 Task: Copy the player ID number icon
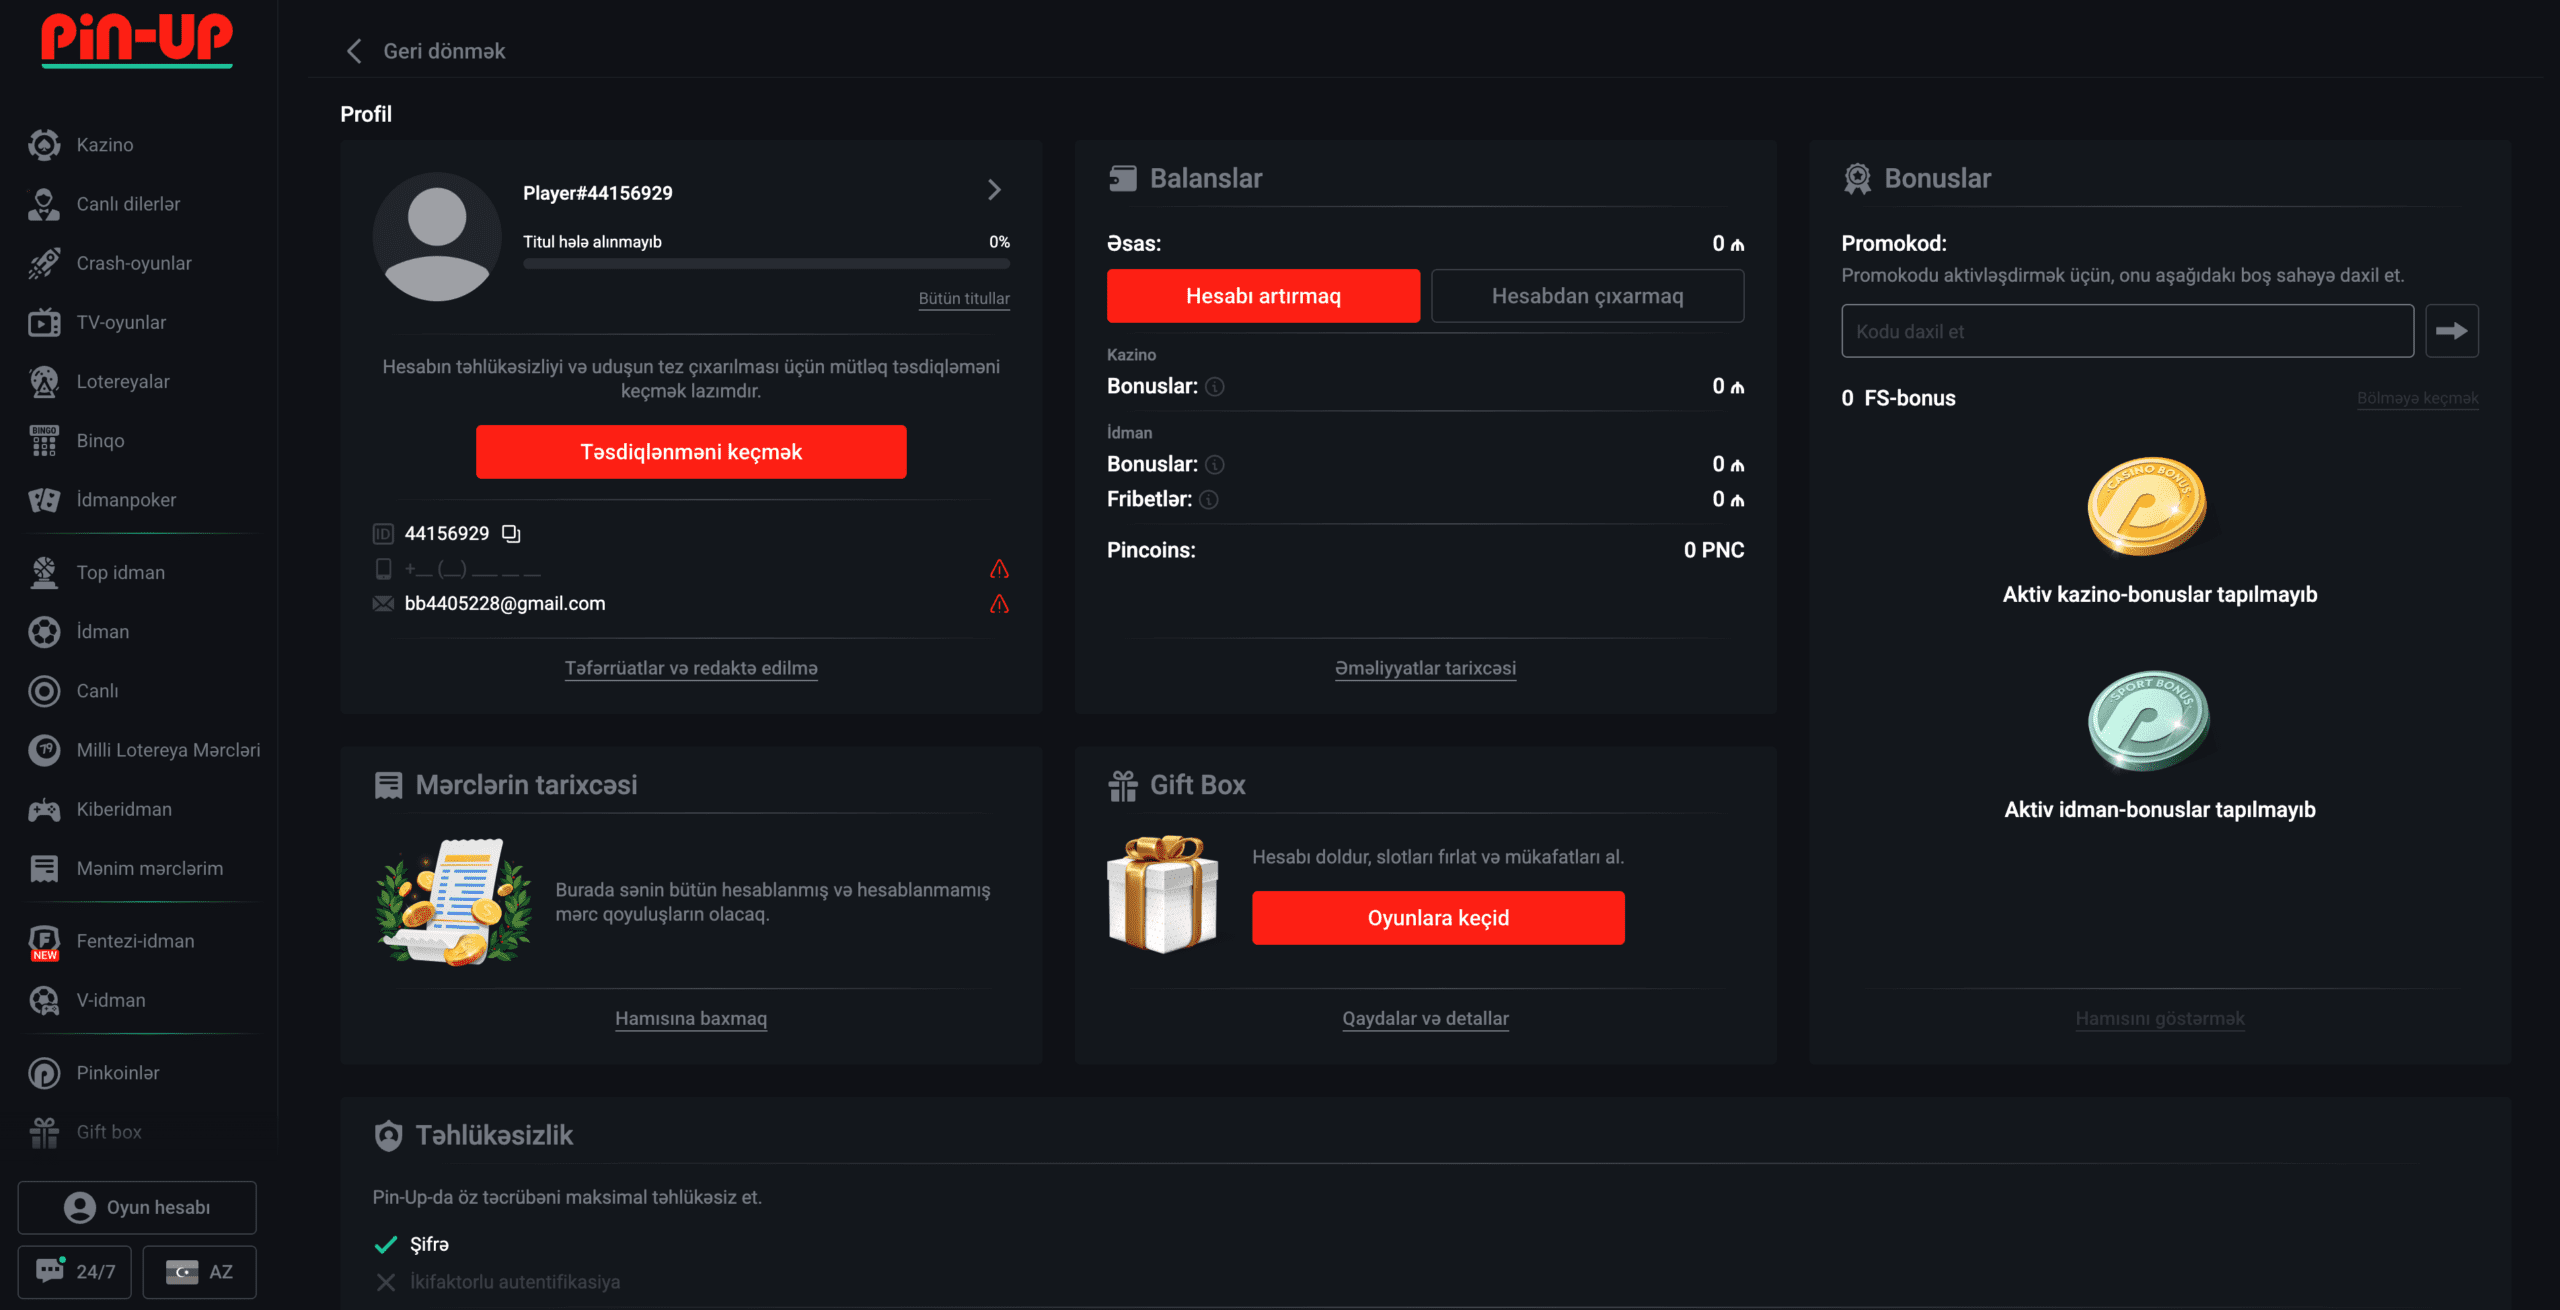[x=511, y=534]
